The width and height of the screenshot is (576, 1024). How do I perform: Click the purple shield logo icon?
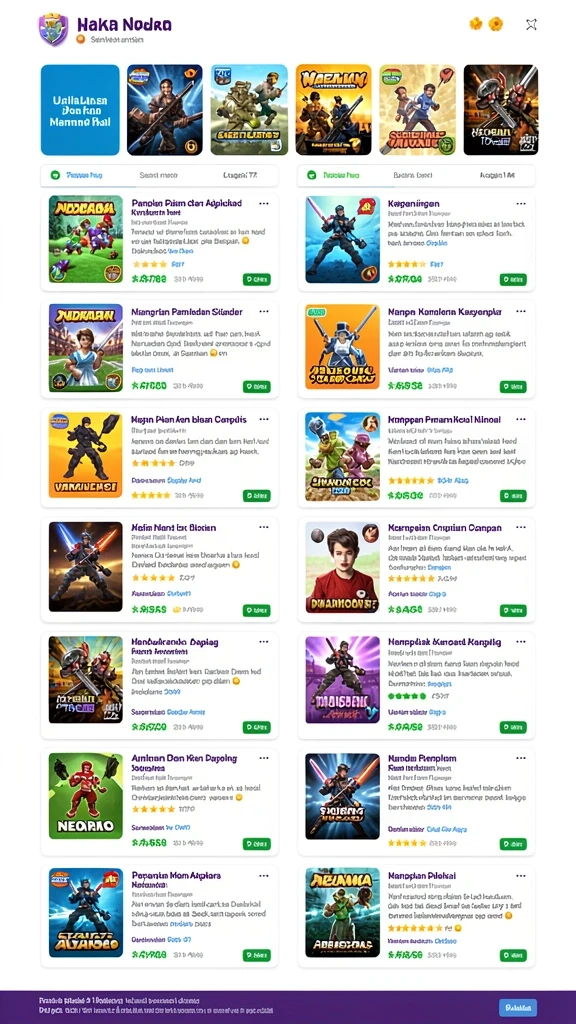(53, 30)
